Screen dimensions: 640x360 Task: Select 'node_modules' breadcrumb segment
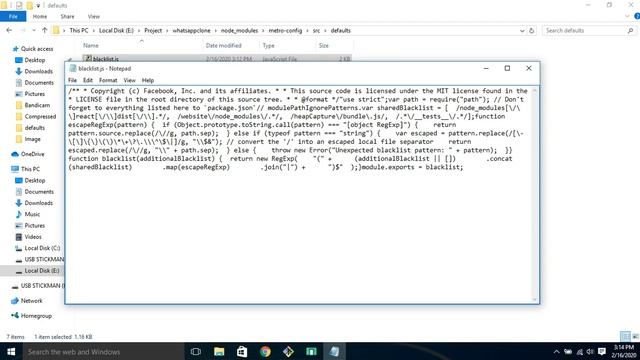coord(239,31)
